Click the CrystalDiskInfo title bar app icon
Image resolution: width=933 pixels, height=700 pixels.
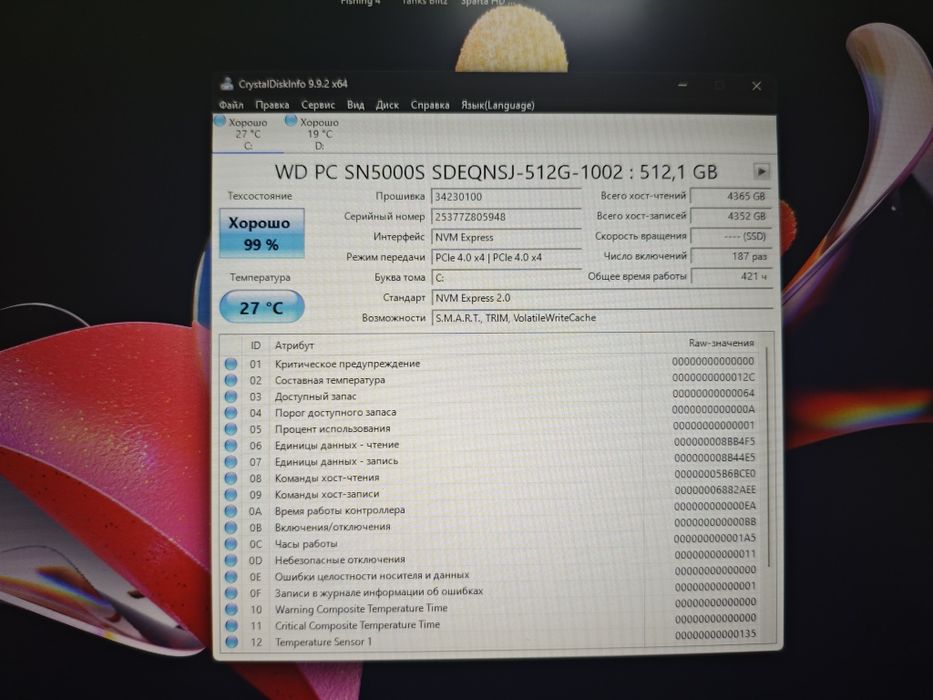[227, 84]
